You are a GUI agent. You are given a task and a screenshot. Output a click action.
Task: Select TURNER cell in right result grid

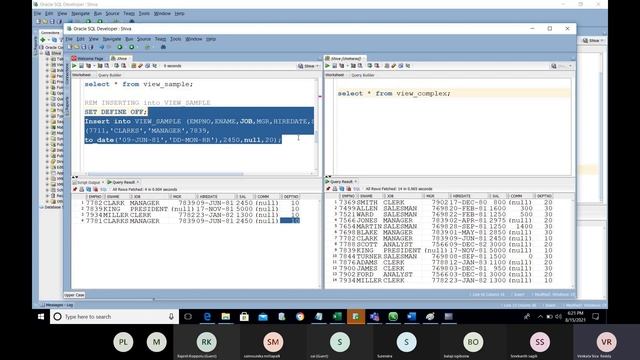click(369, 256)
